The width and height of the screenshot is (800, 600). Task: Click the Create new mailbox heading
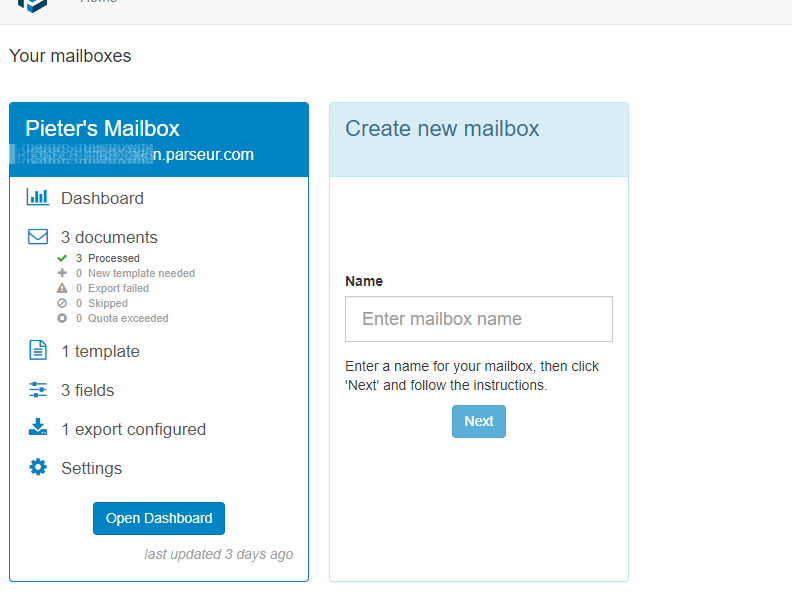coord(442,129)
